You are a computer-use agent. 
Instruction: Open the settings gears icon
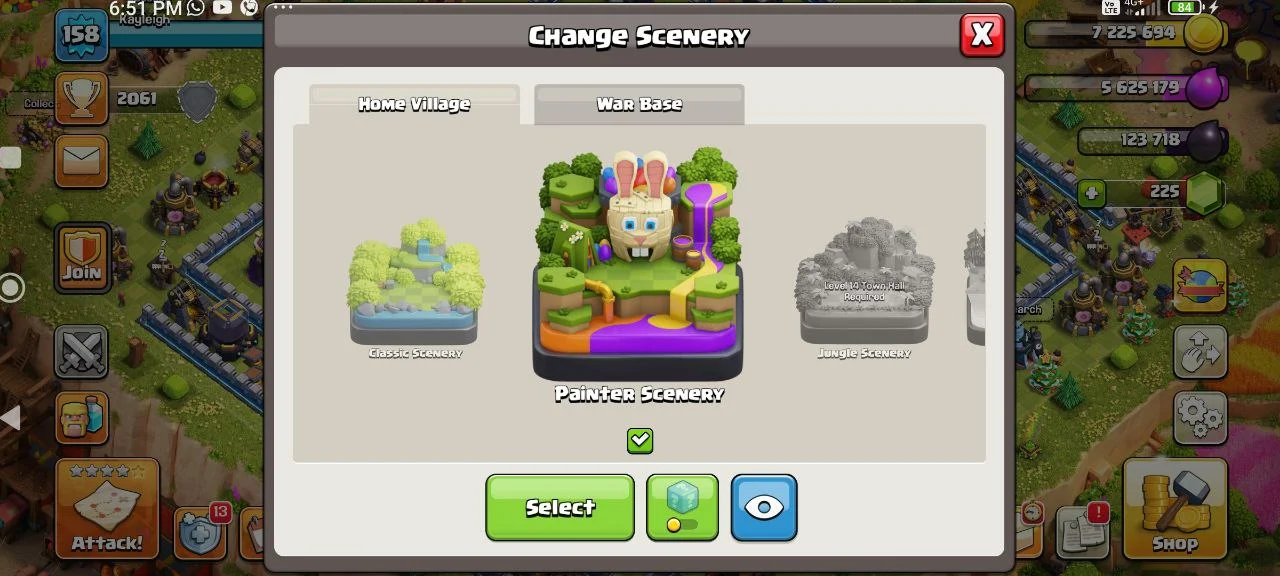1200,416
